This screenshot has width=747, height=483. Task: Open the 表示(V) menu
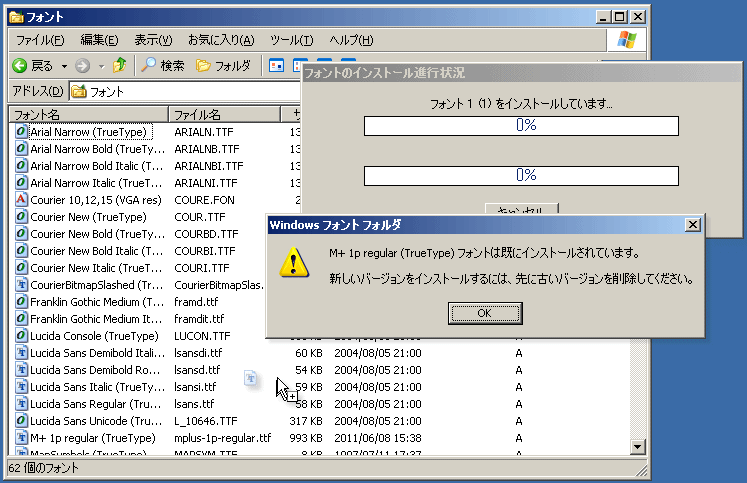[153, 40]
